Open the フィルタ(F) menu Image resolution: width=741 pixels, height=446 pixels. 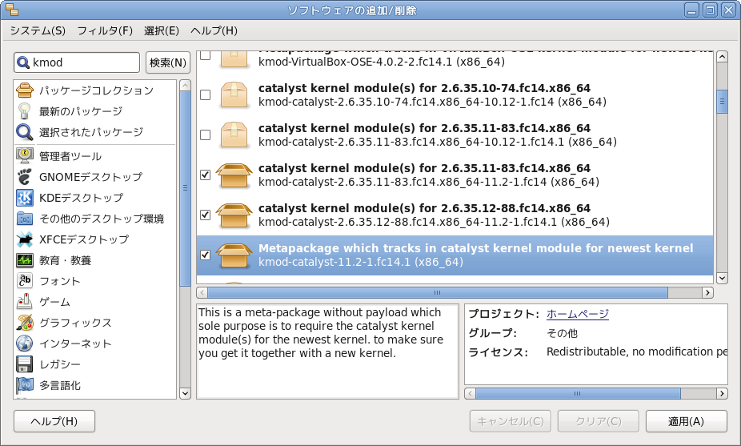click(x=105, y=31)
